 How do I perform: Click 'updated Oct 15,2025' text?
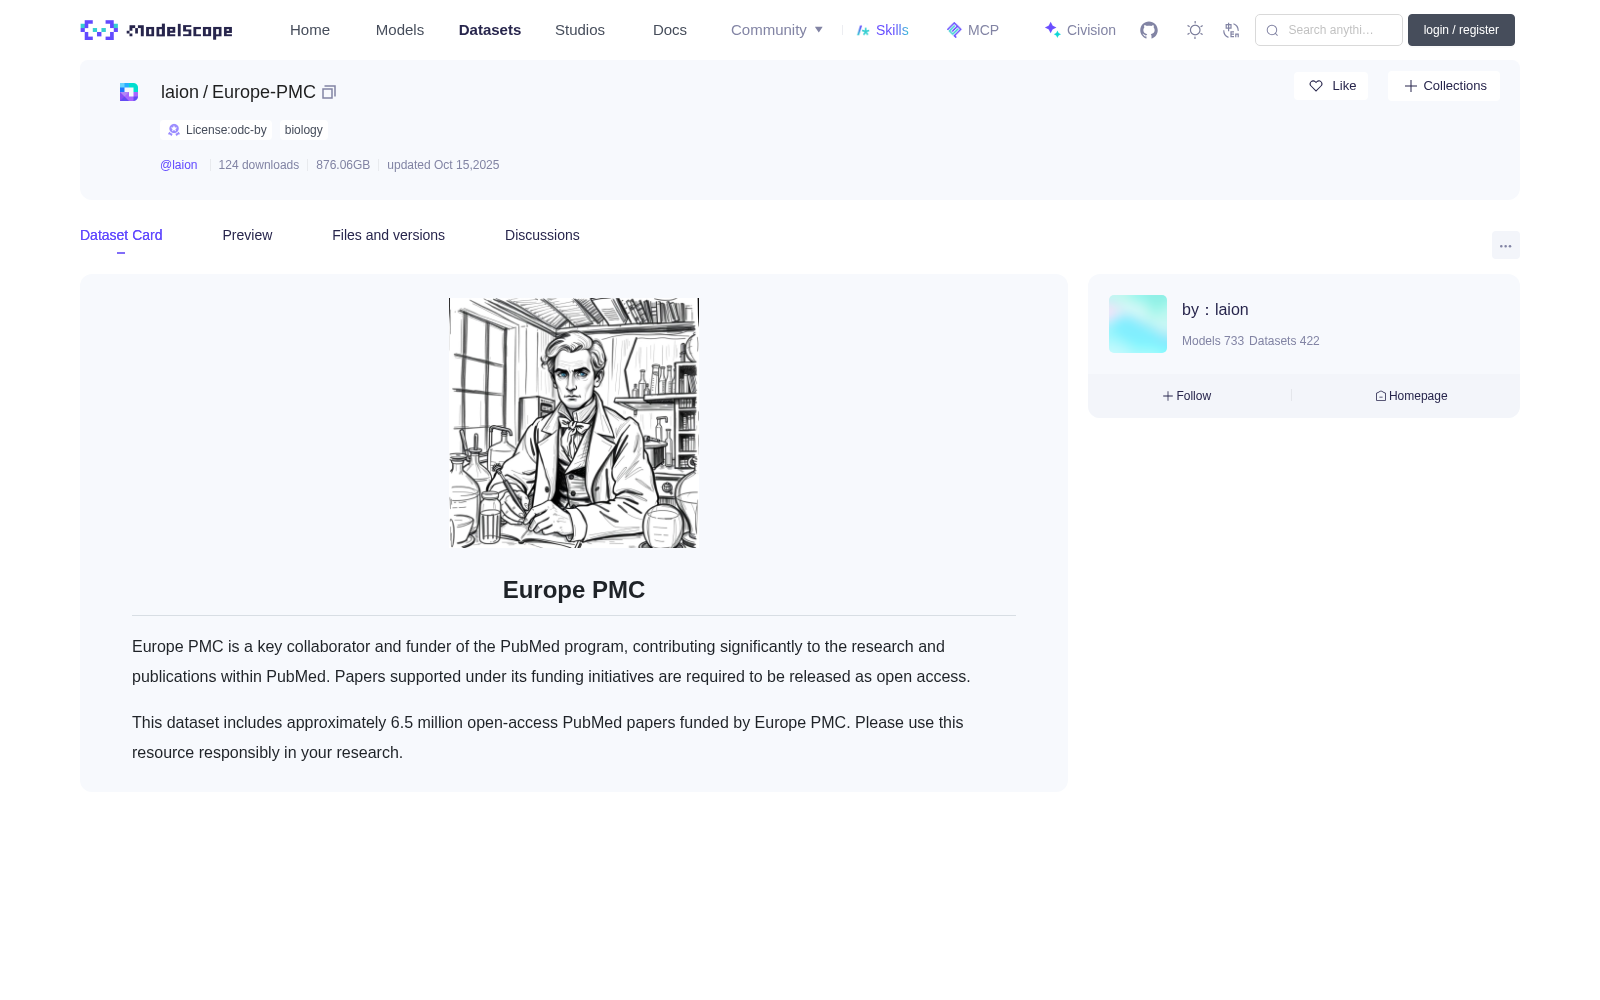coord(443,165)
